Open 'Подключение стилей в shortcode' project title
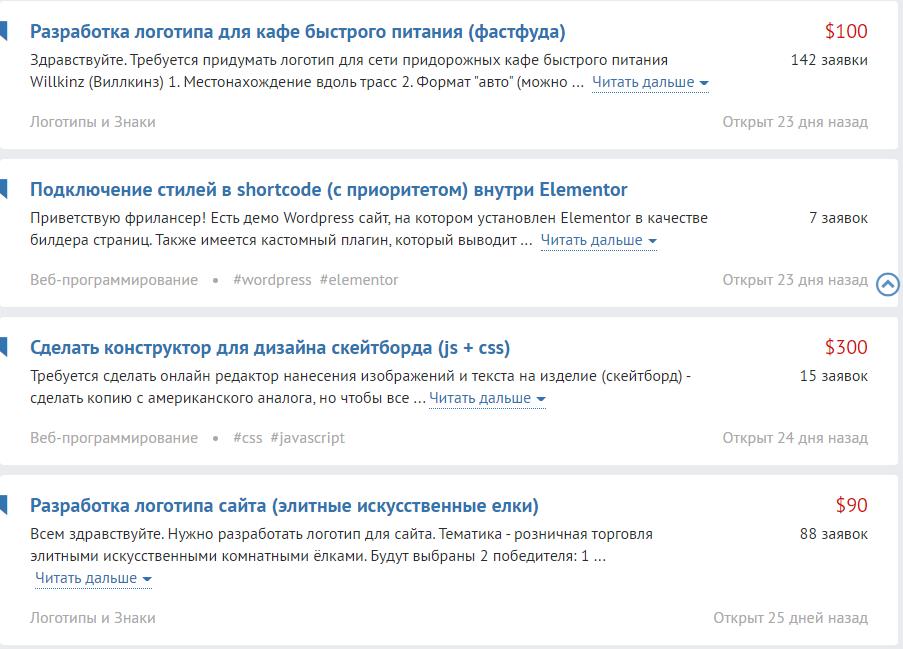This screenshot has width=903, height=649. 329,189
